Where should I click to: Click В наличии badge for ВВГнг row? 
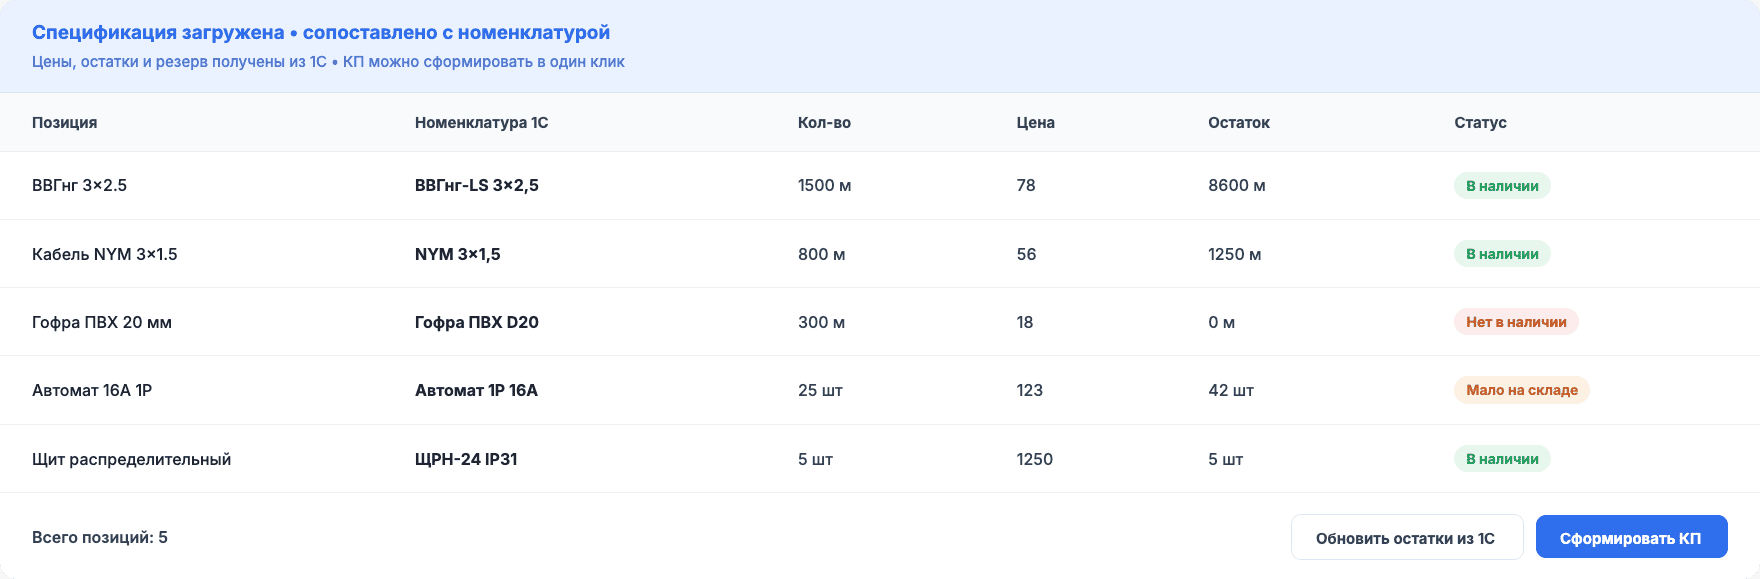(1502, 186)
